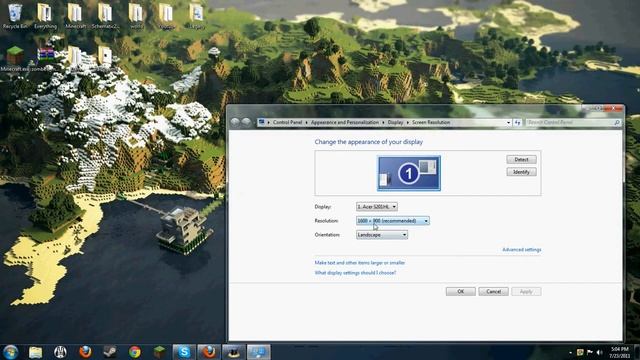Go forward in Control Panel window

click(246, 122)
